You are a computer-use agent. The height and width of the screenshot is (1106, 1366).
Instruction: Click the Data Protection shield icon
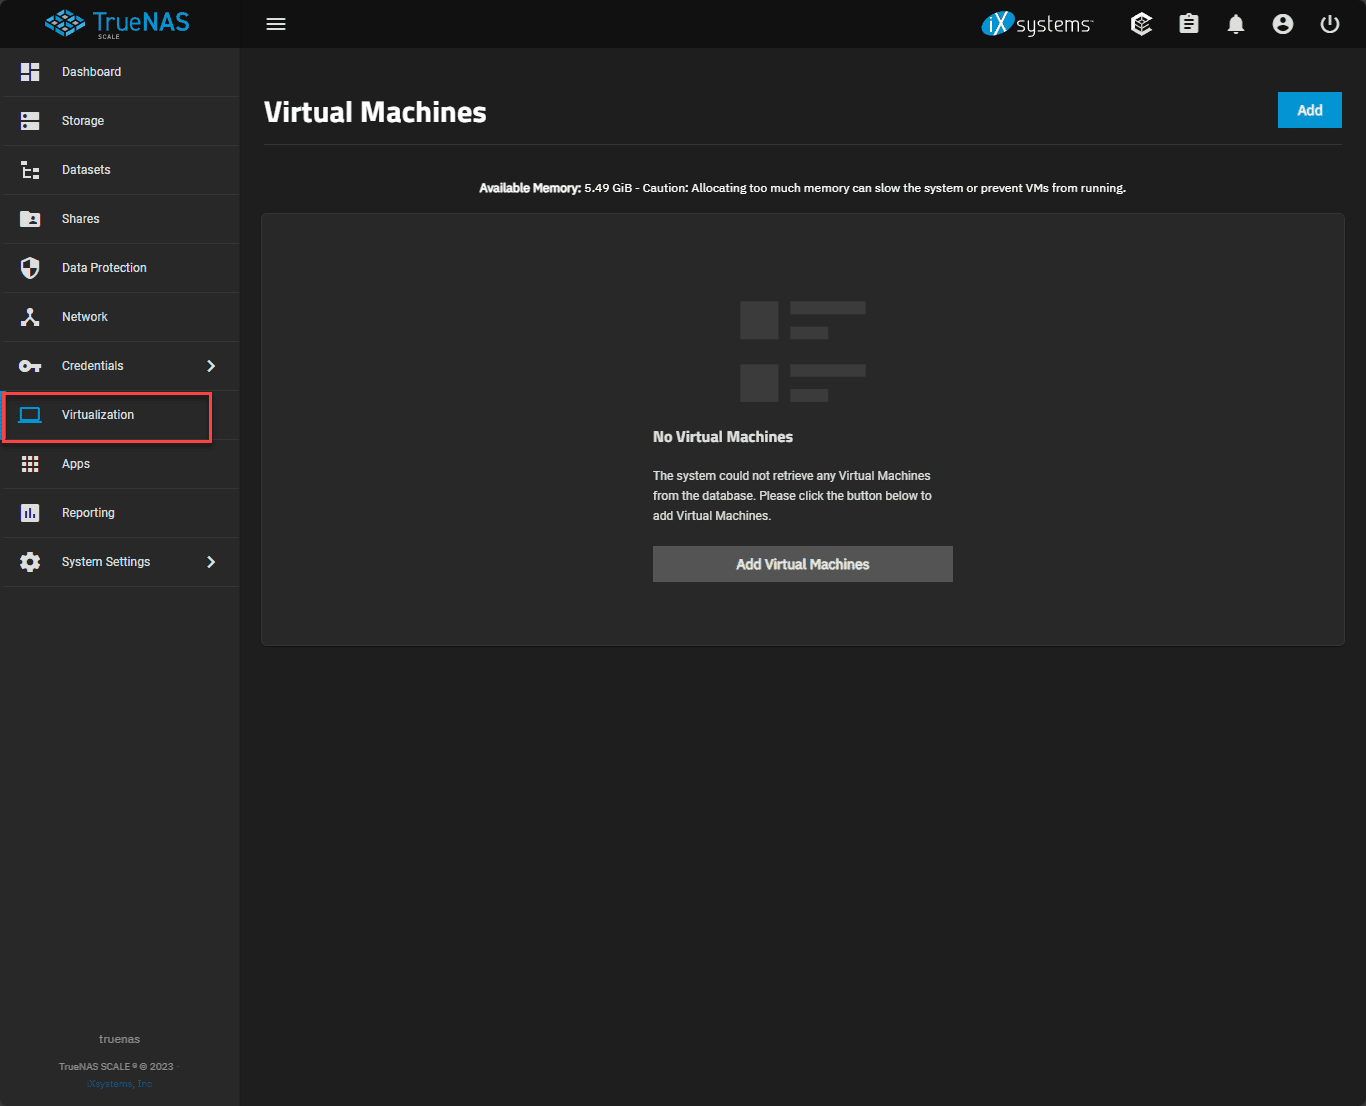29,267
